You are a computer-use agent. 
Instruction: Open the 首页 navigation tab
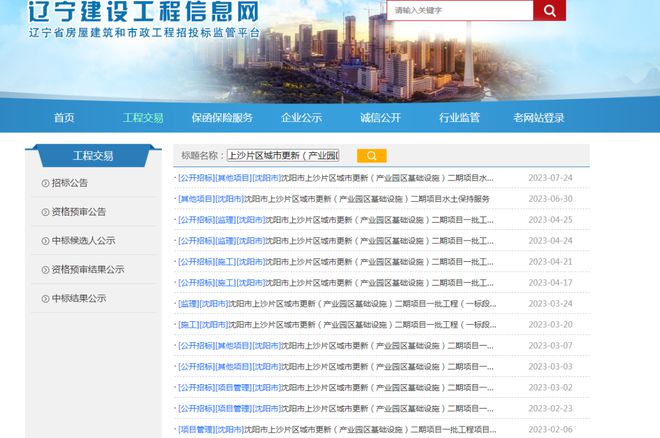pyautogui.click(x=64, y=118)
